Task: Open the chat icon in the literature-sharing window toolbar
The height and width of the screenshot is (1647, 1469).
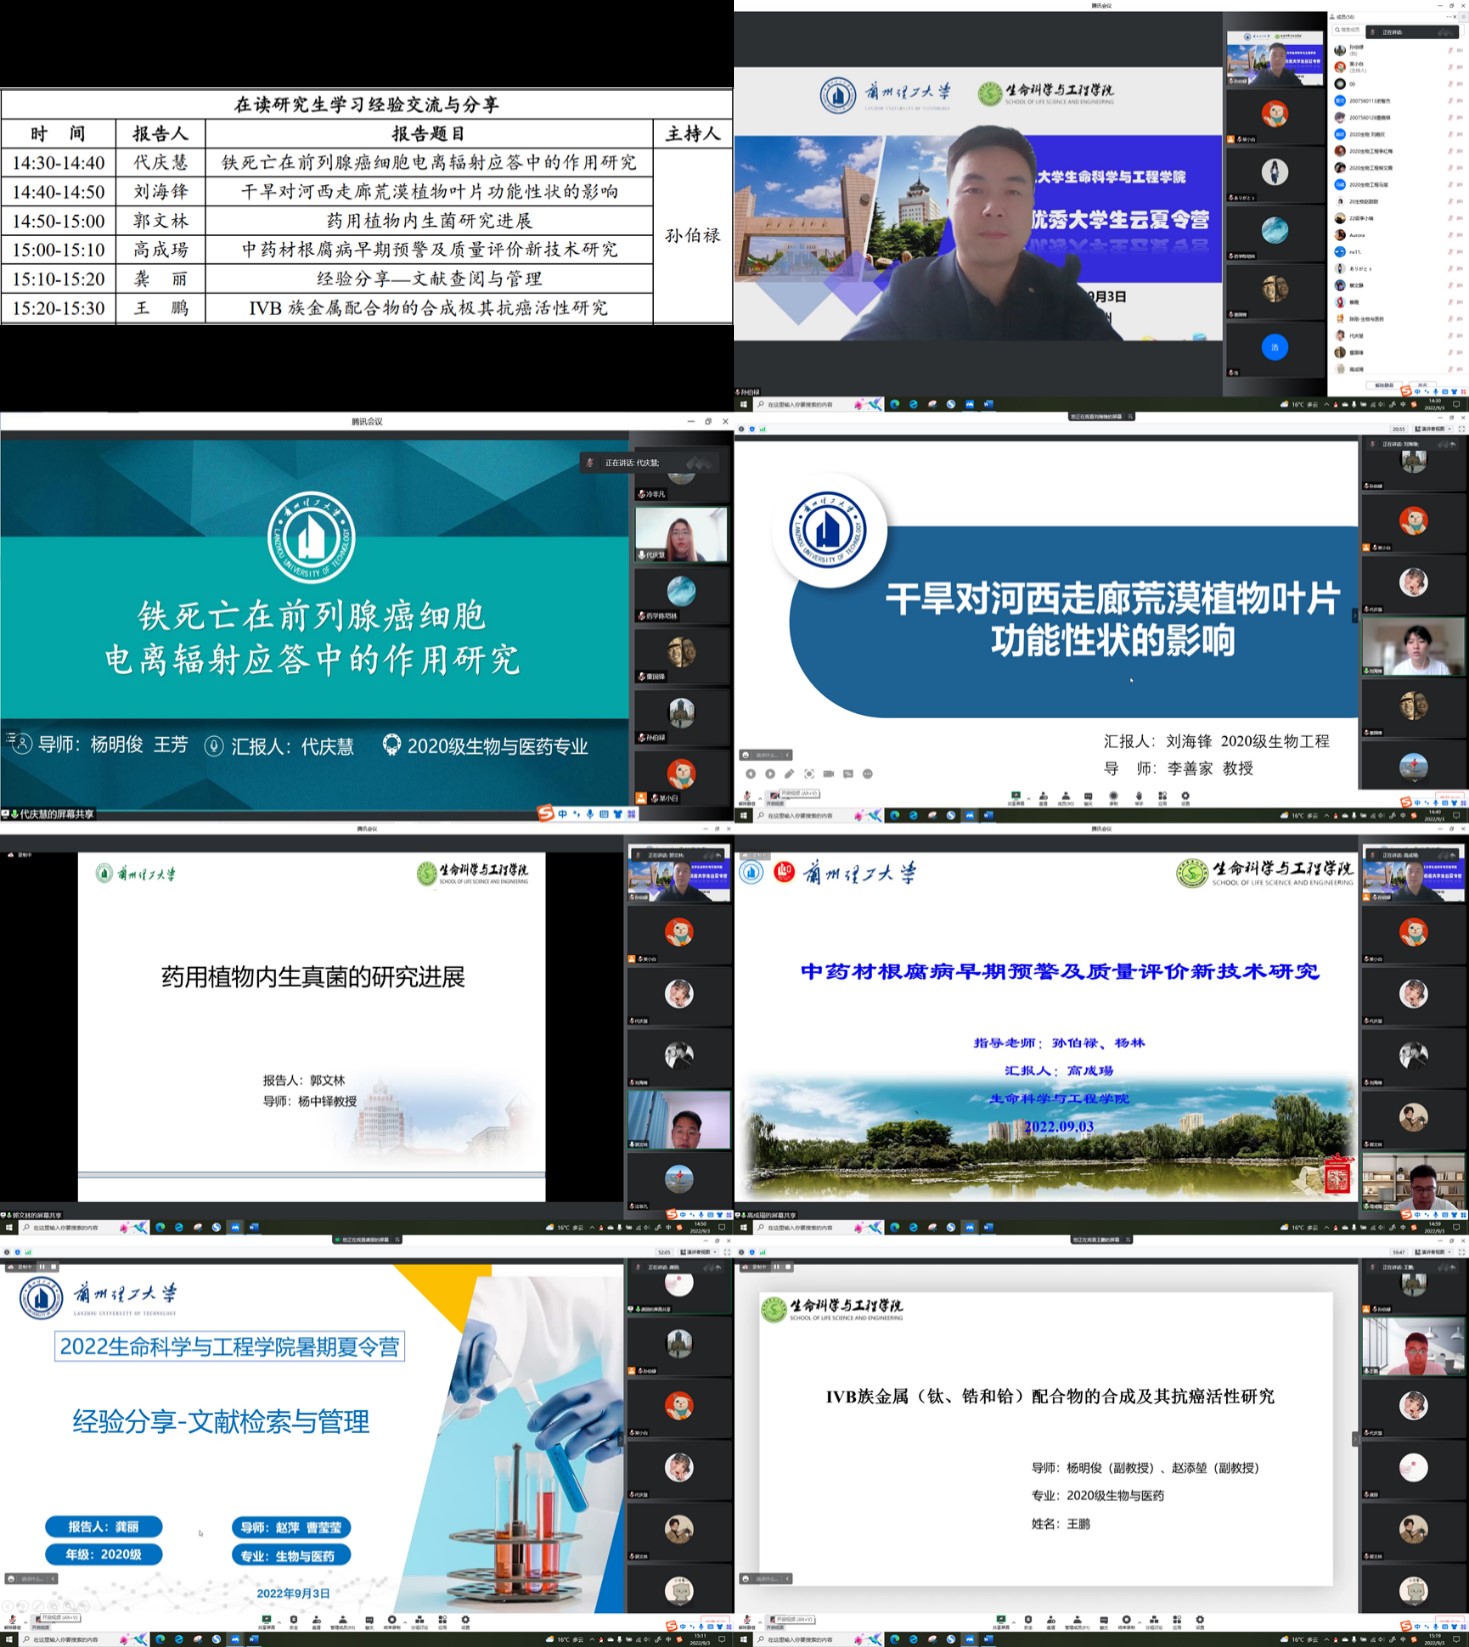Action: pos(369,1620)
